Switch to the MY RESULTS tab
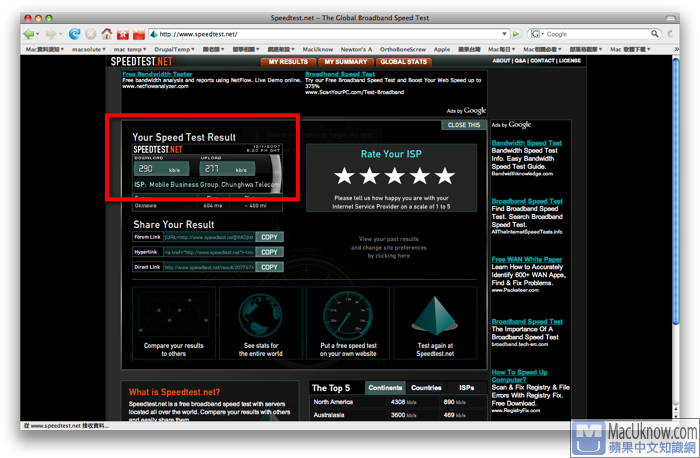The height and width of the screenshot is (458, 700). pyautogui.click(x=288, y=62)
